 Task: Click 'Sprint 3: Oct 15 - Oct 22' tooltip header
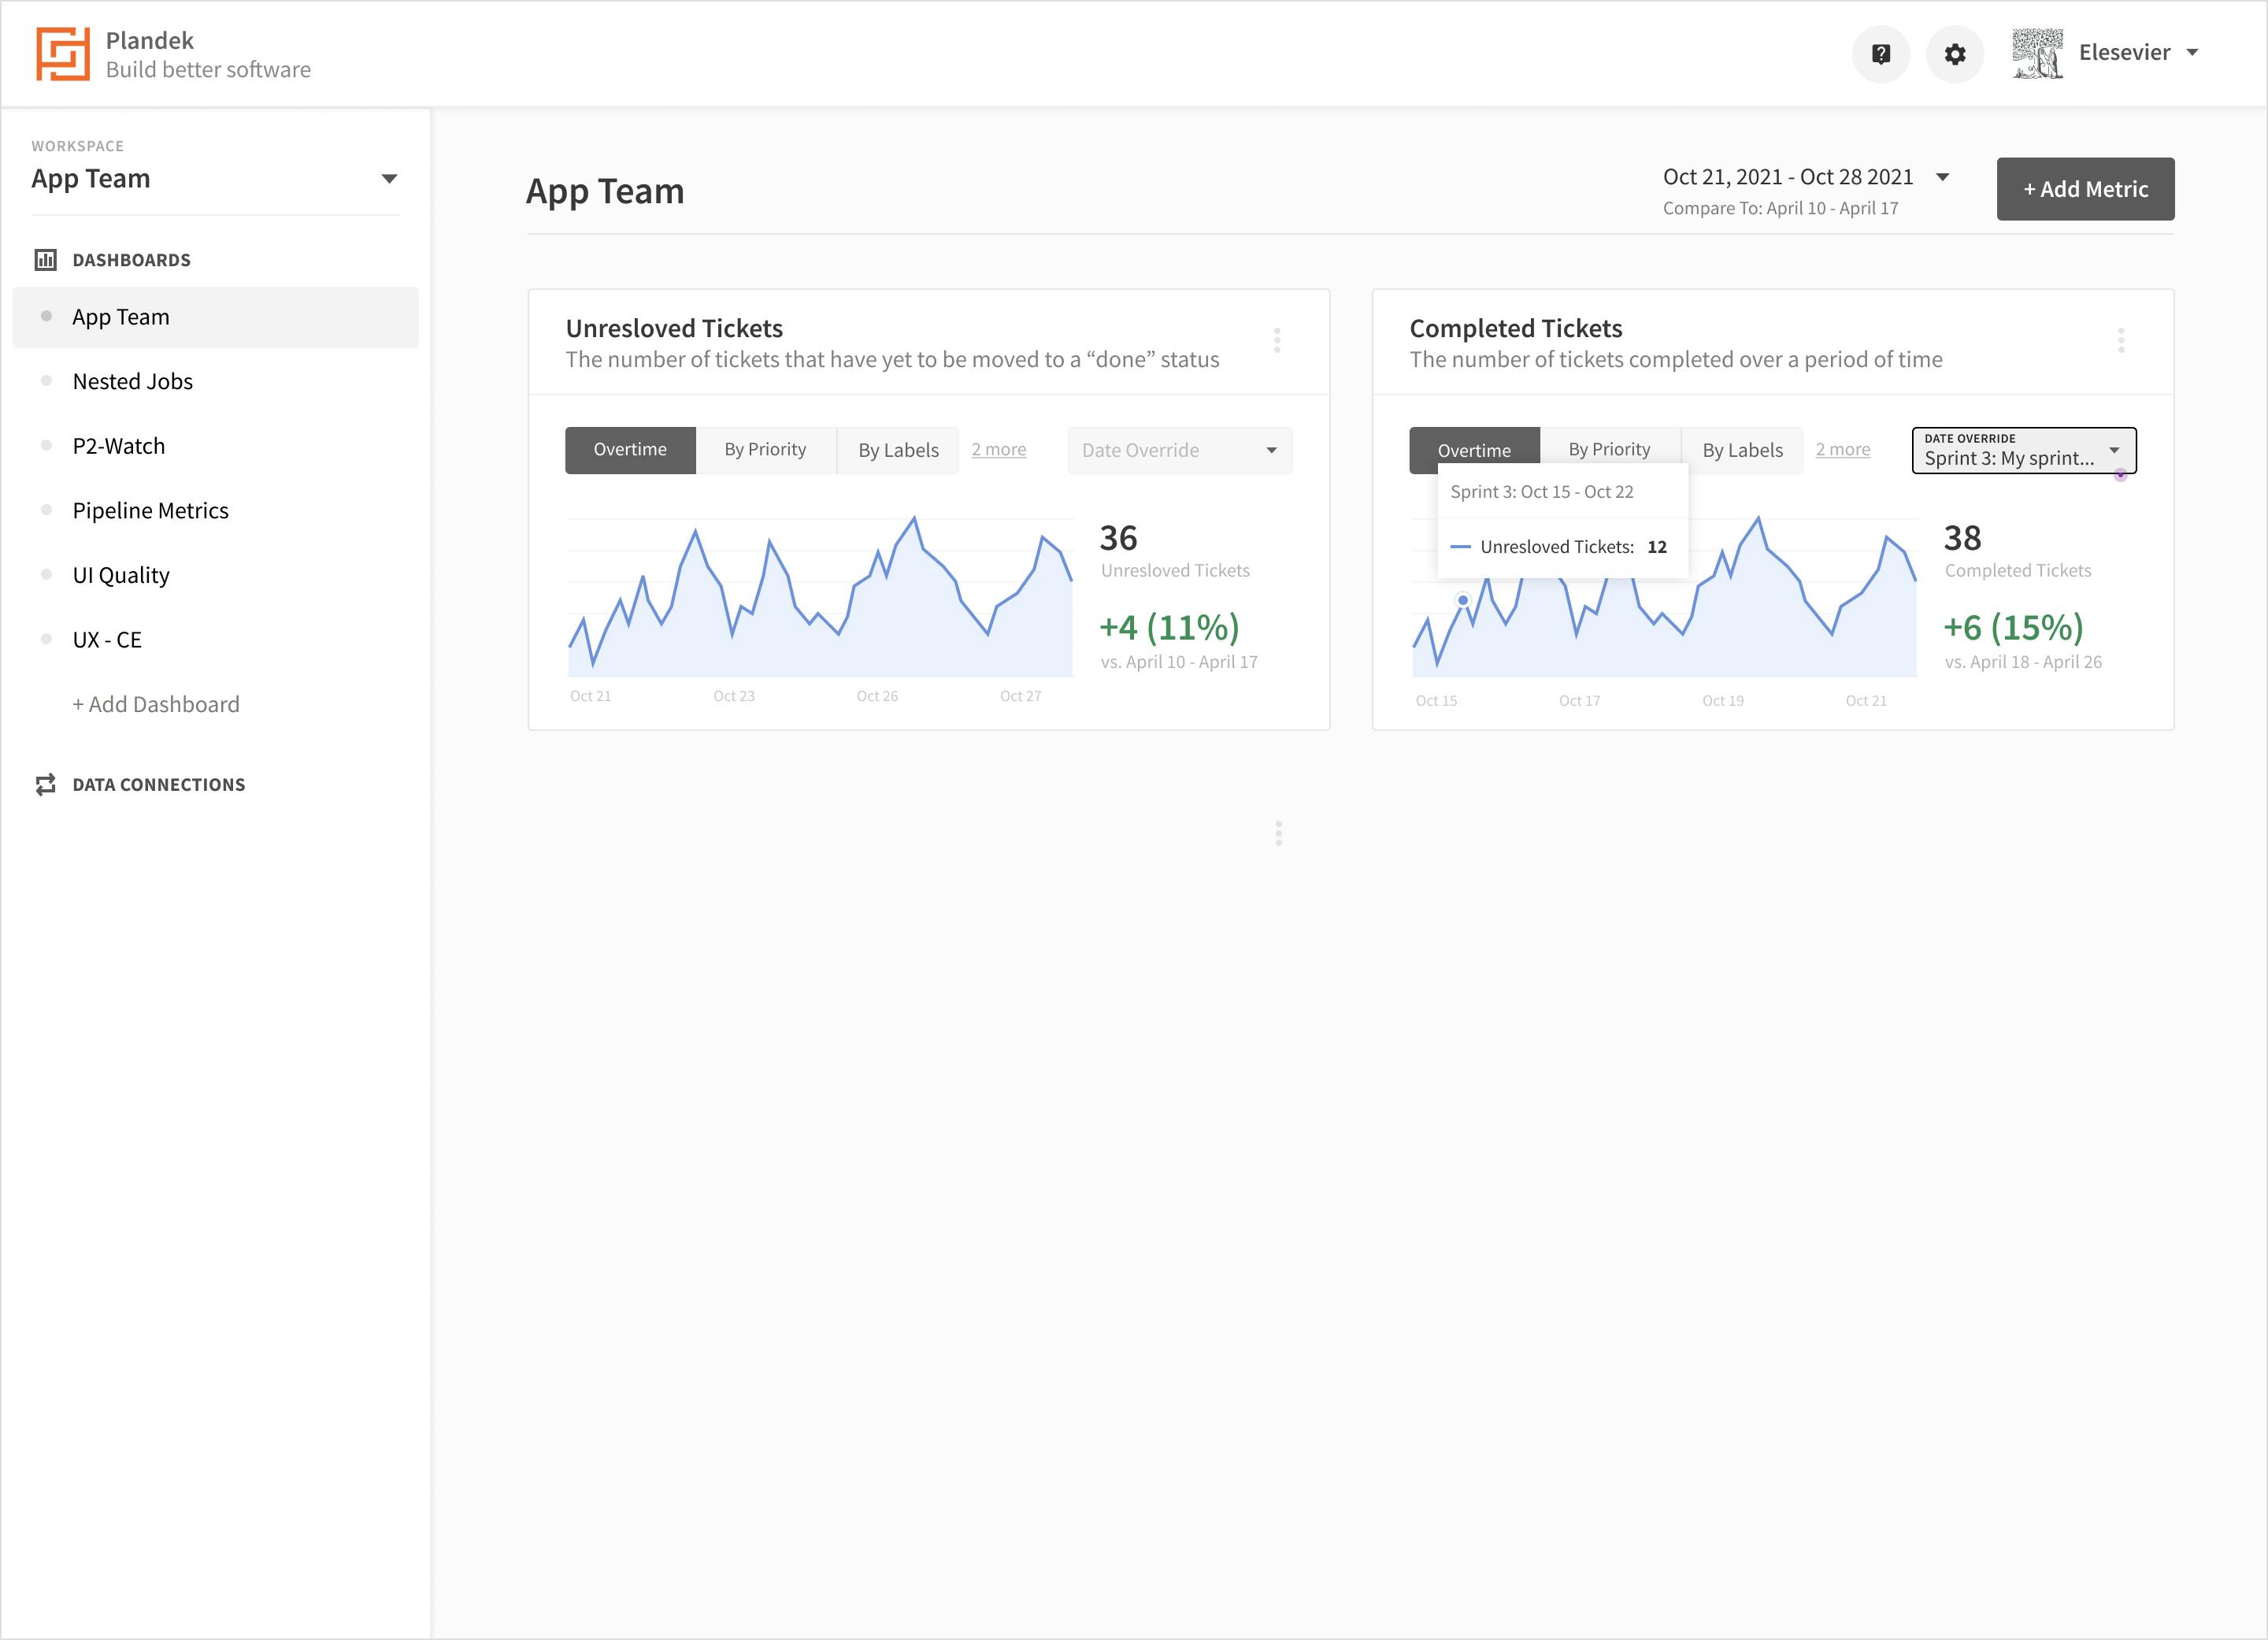coord(1541,492)
